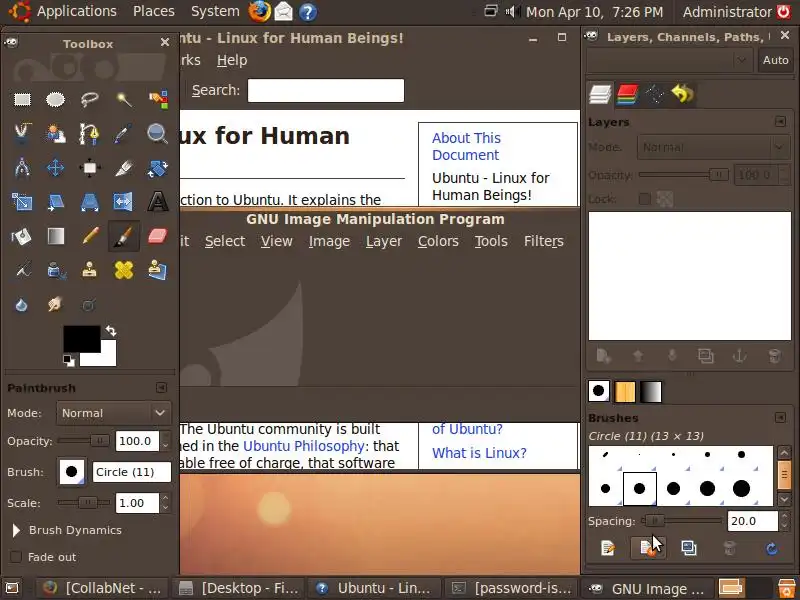The width and height of the screenshot is (800, 600).
Task: Open the View menu in GIMP
Action: click(x=277, y=241)
